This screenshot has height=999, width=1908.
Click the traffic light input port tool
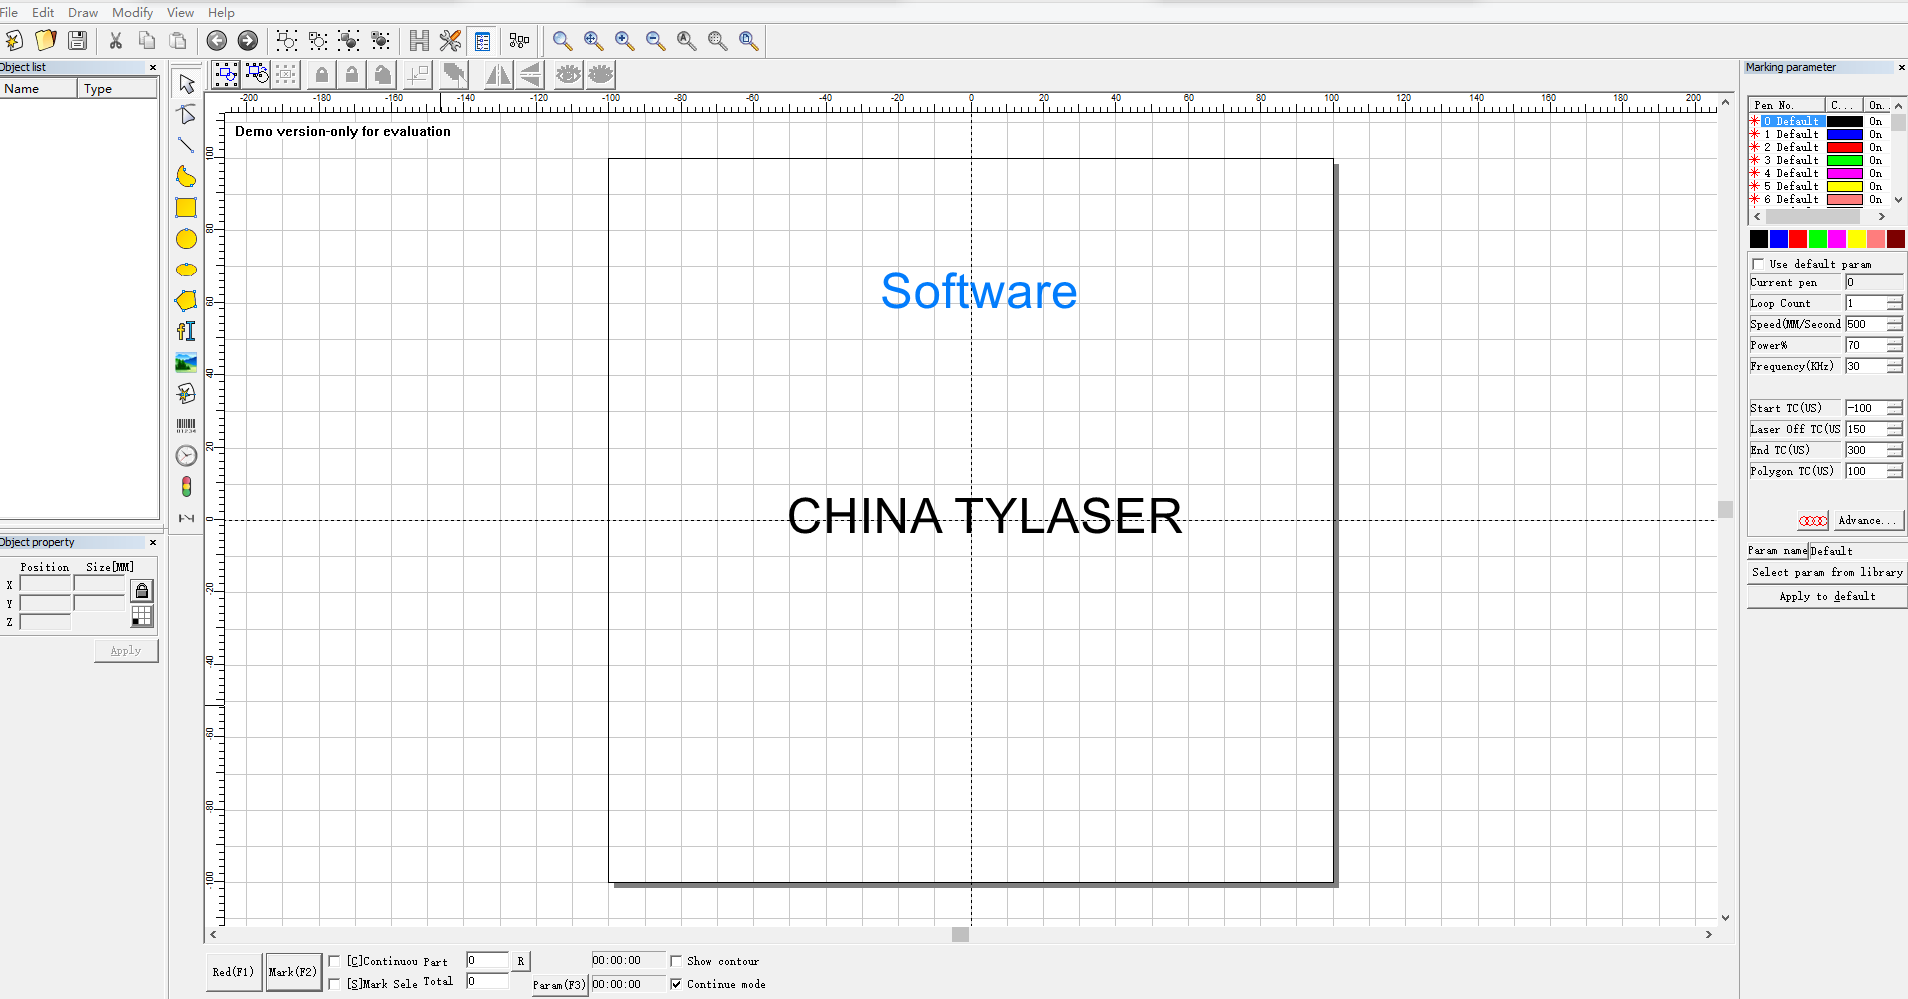point(186,487)
